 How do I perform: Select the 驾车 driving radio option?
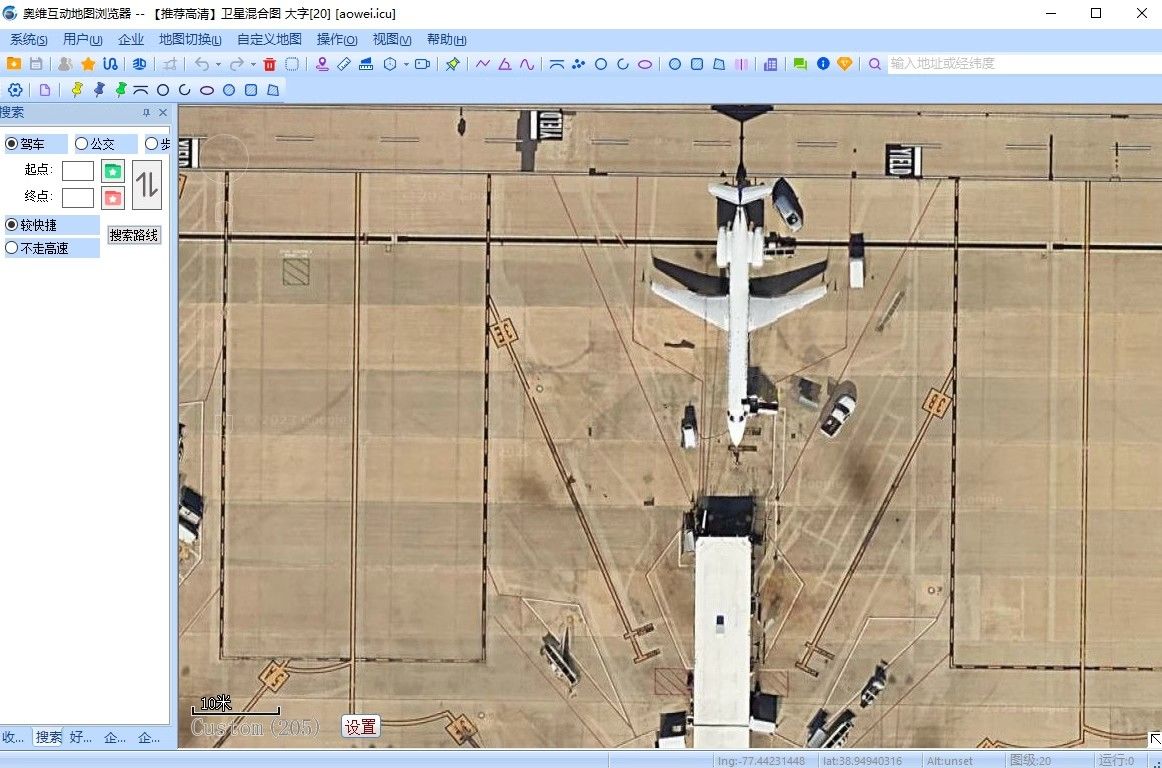[12, 144]
